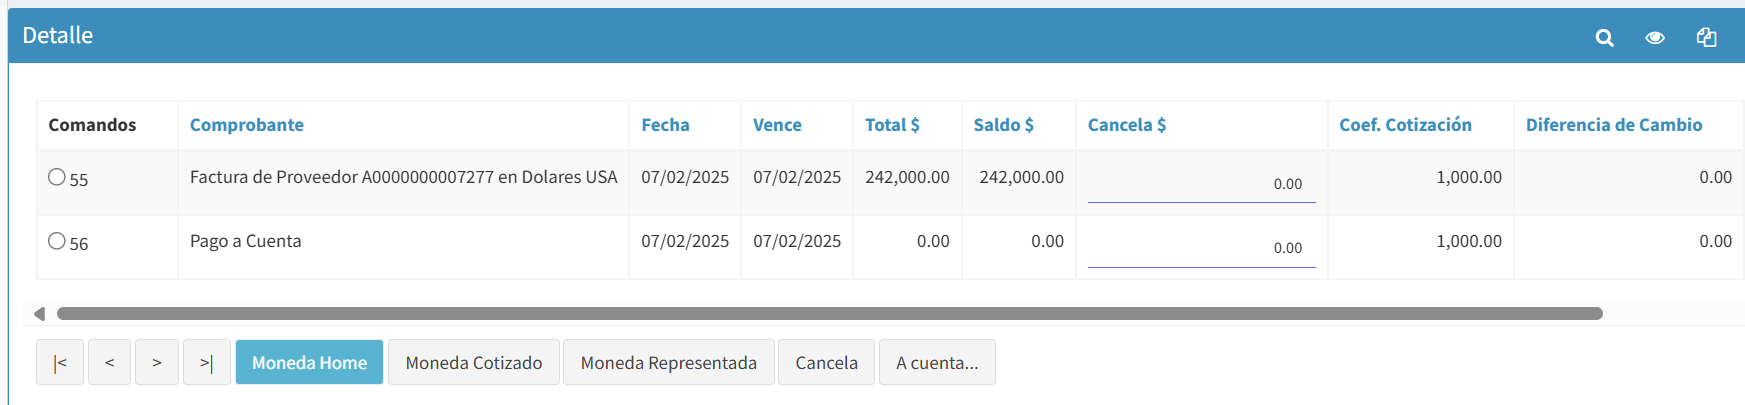
Task: Switch to Moneda Cotizado view
Action: pyautogui.click(x=474, y=362)
